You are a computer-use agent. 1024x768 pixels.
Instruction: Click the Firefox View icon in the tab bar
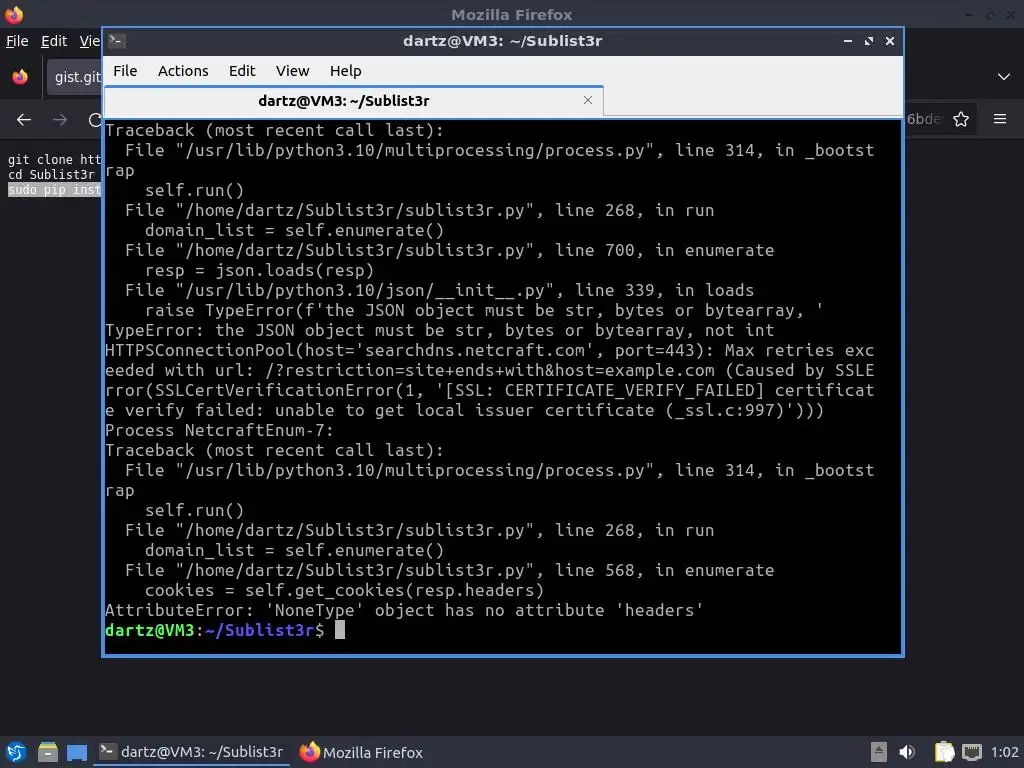click(x=20, y=77)
